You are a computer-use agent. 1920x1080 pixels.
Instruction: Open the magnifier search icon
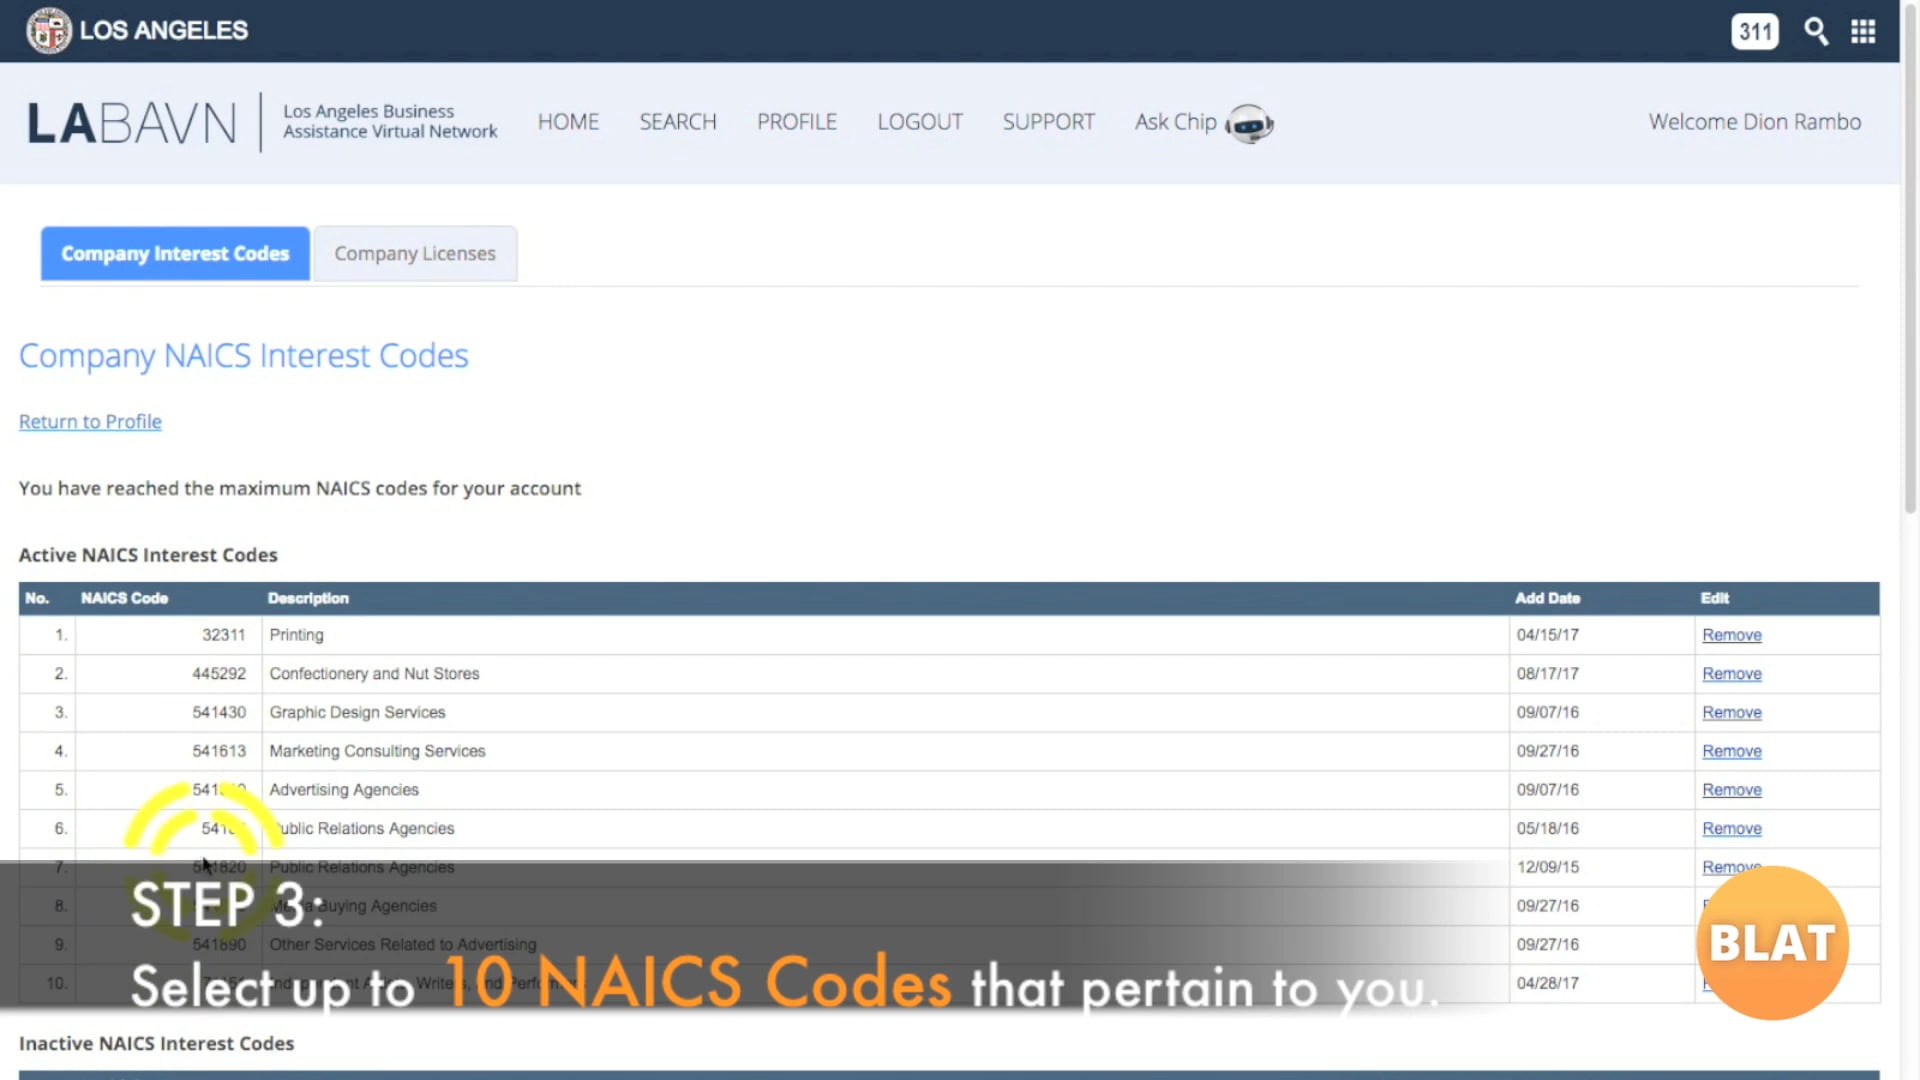pos(1815,31)
